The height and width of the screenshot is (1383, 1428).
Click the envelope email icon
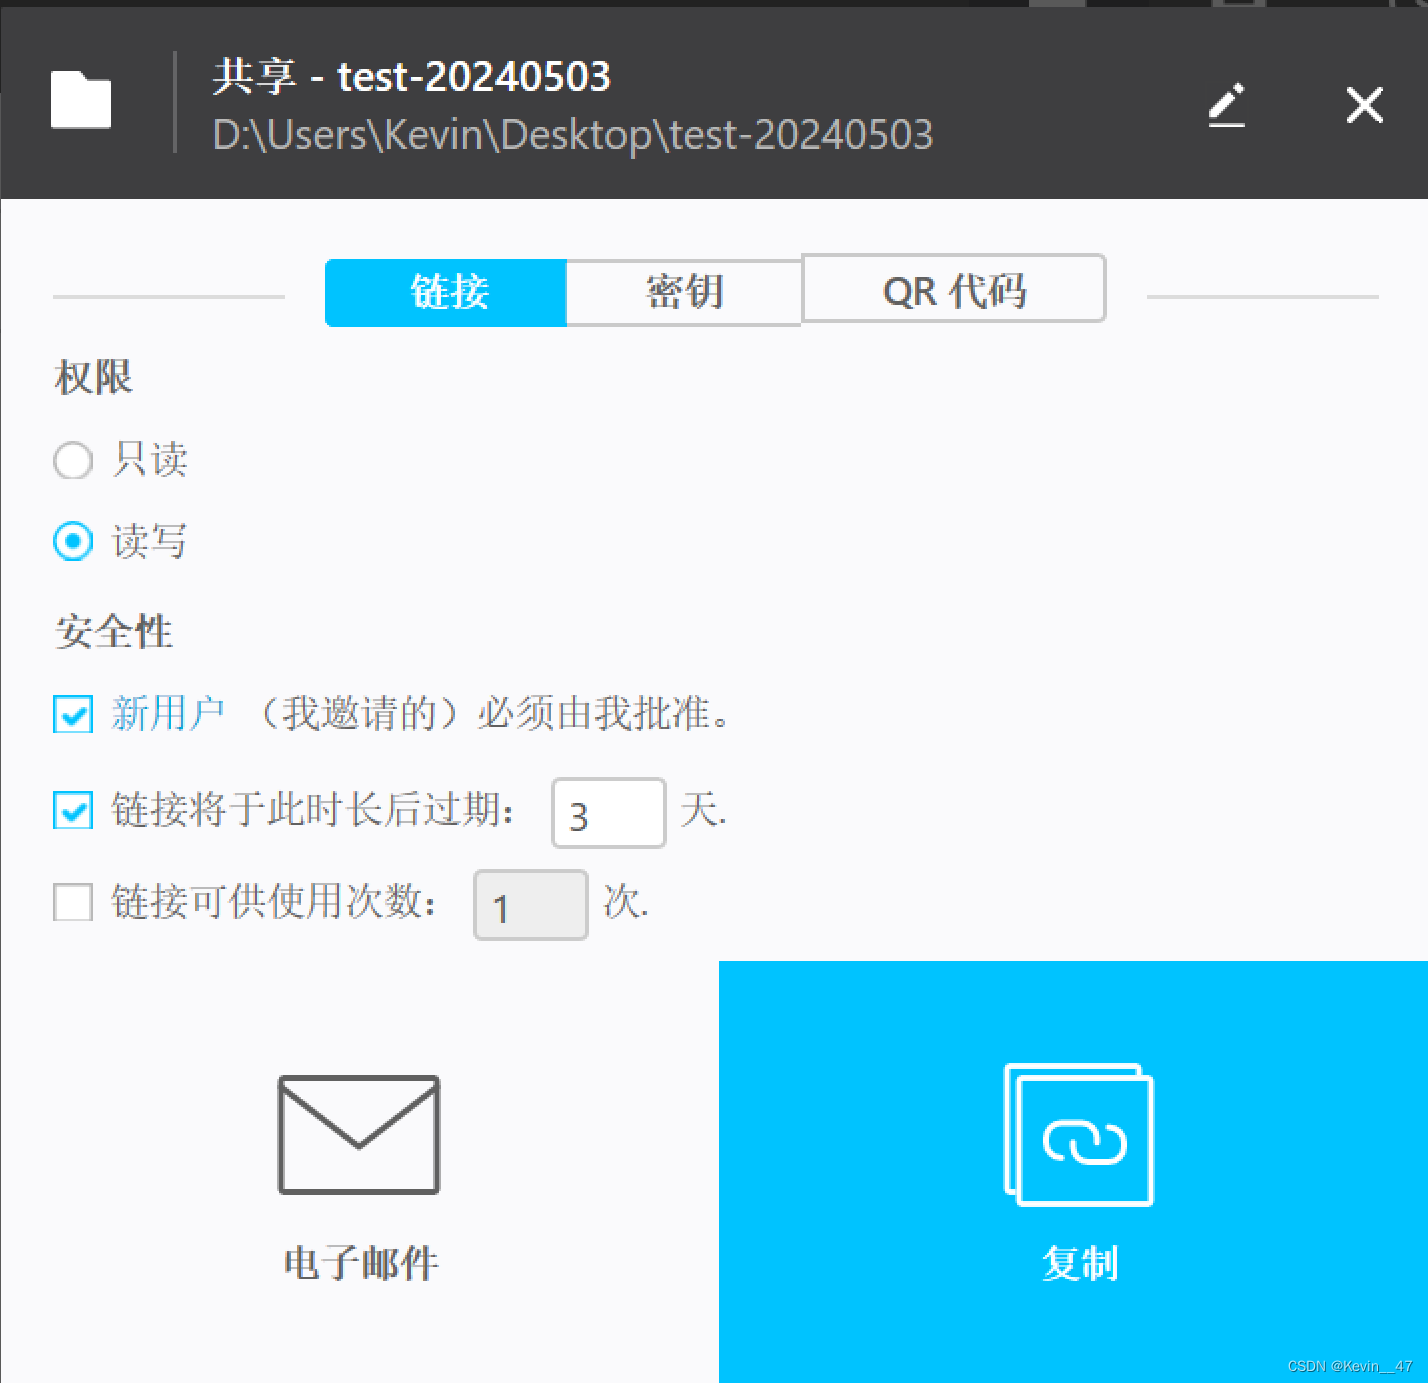pos(359,1135)
